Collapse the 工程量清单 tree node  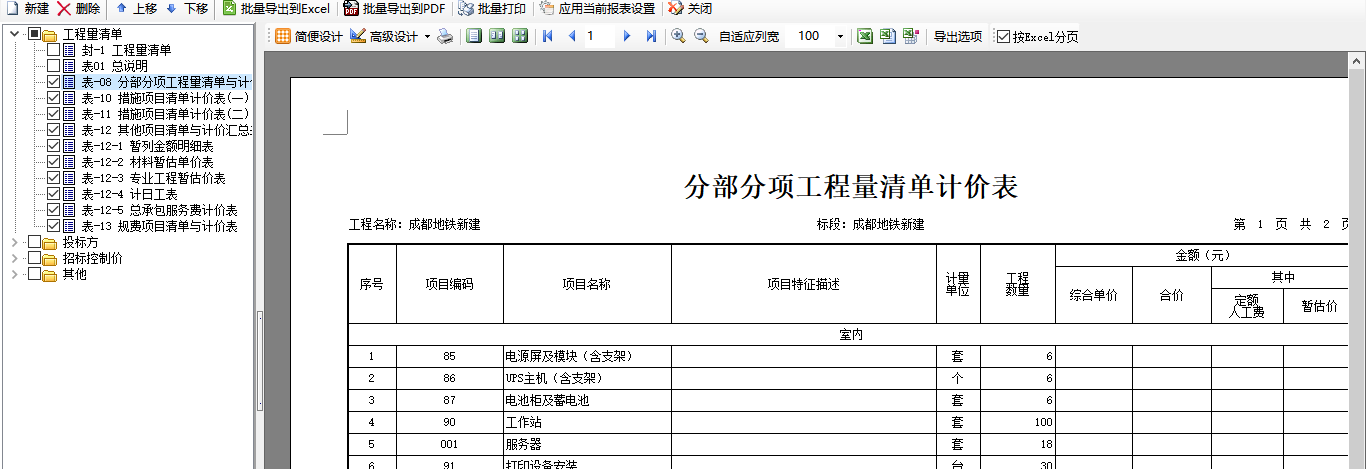14,34
